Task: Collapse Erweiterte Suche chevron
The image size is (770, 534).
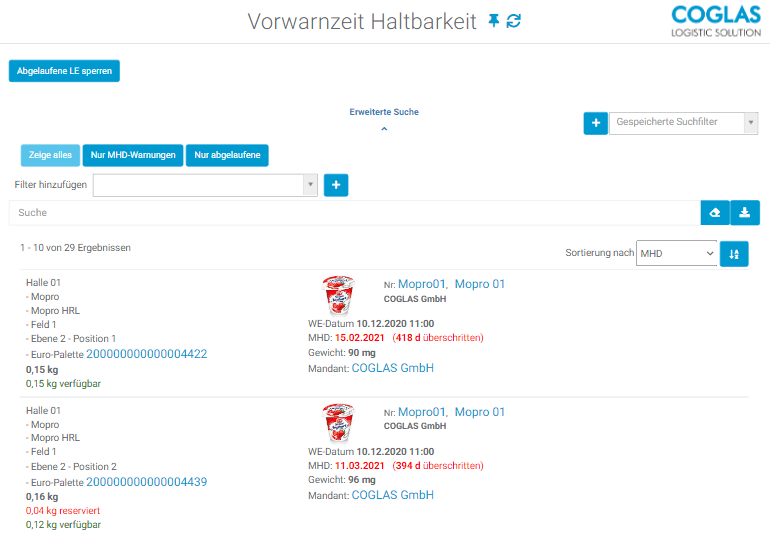Action: pos(384,129)
